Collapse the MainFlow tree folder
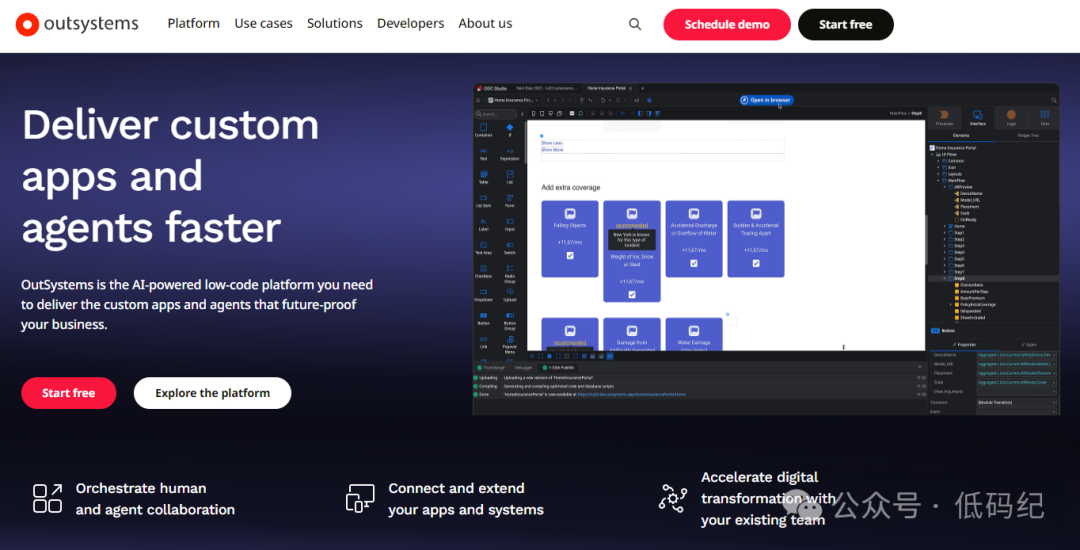 coord(939,179)
